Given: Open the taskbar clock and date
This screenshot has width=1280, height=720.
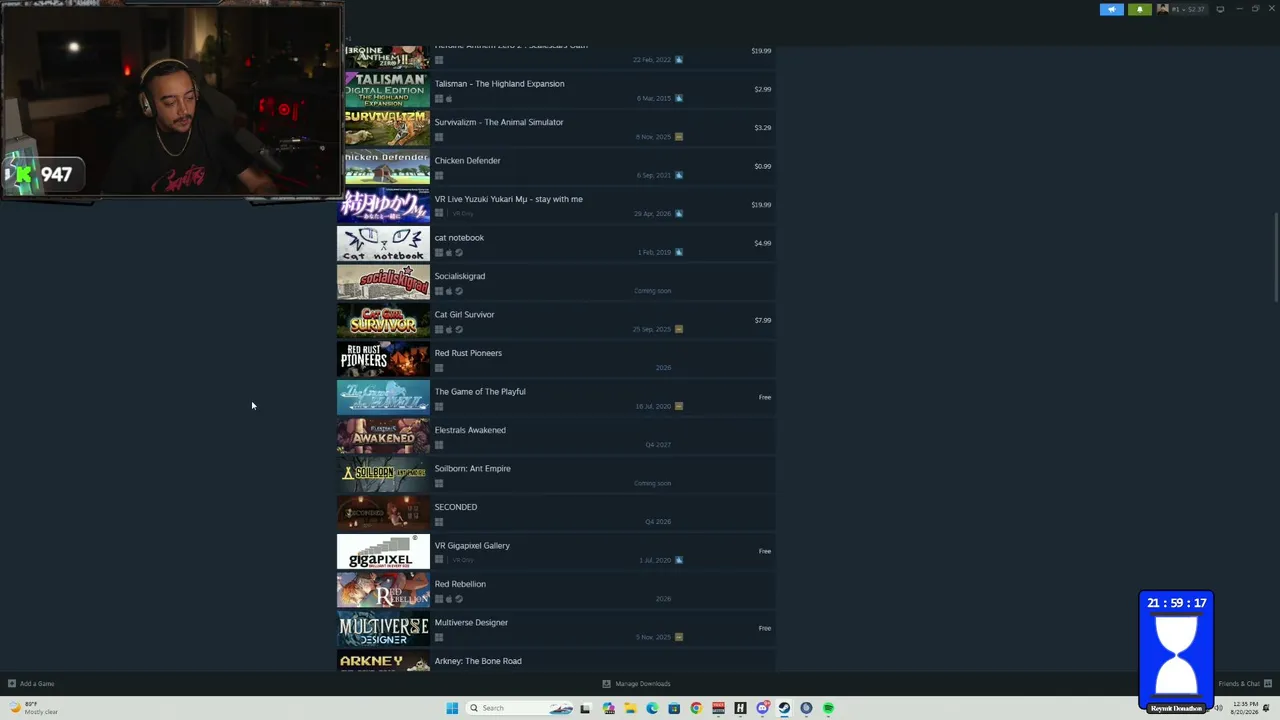Looking at the screenshot, I should coord(1246,708).
